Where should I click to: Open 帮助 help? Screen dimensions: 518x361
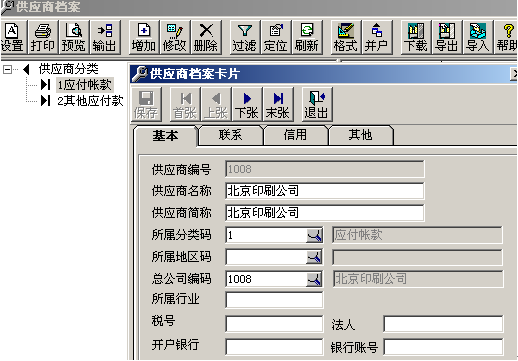pyautogui.click(x=506, y=37)
